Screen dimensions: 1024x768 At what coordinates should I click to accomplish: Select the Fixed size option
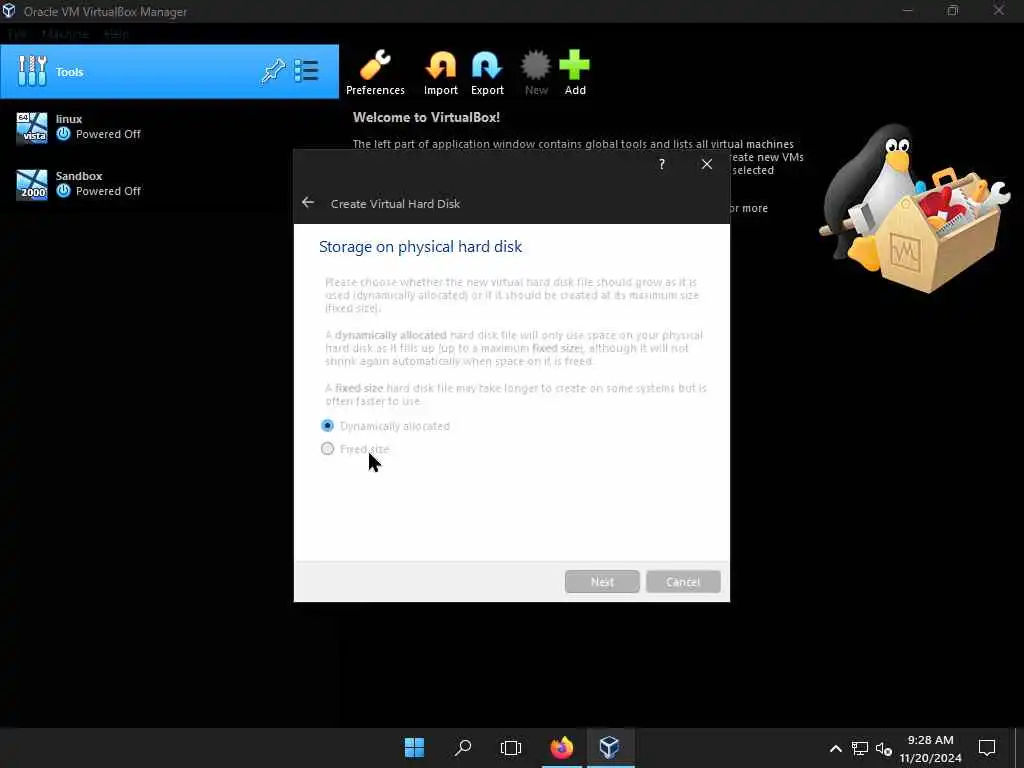pyautogui.click(x=355, y=449)
